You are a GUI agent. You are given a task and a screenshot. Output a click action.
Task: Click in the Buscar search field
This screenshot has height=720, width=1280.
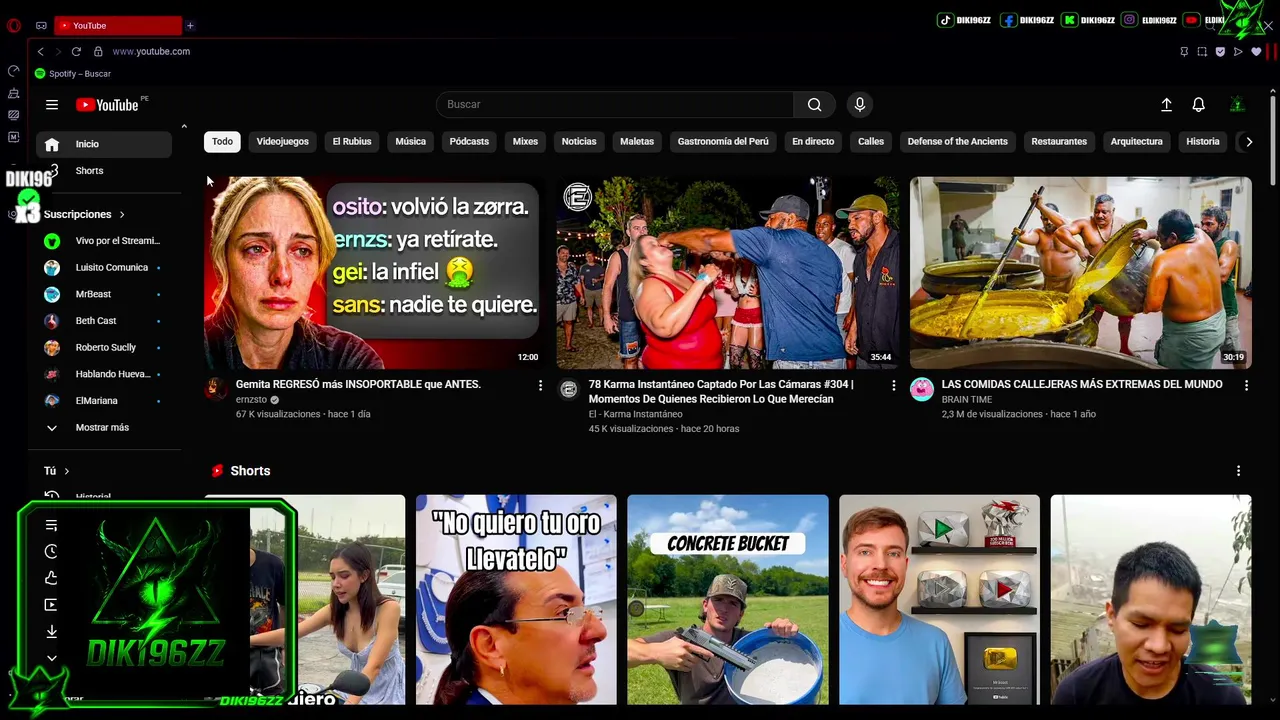point(615,104)
